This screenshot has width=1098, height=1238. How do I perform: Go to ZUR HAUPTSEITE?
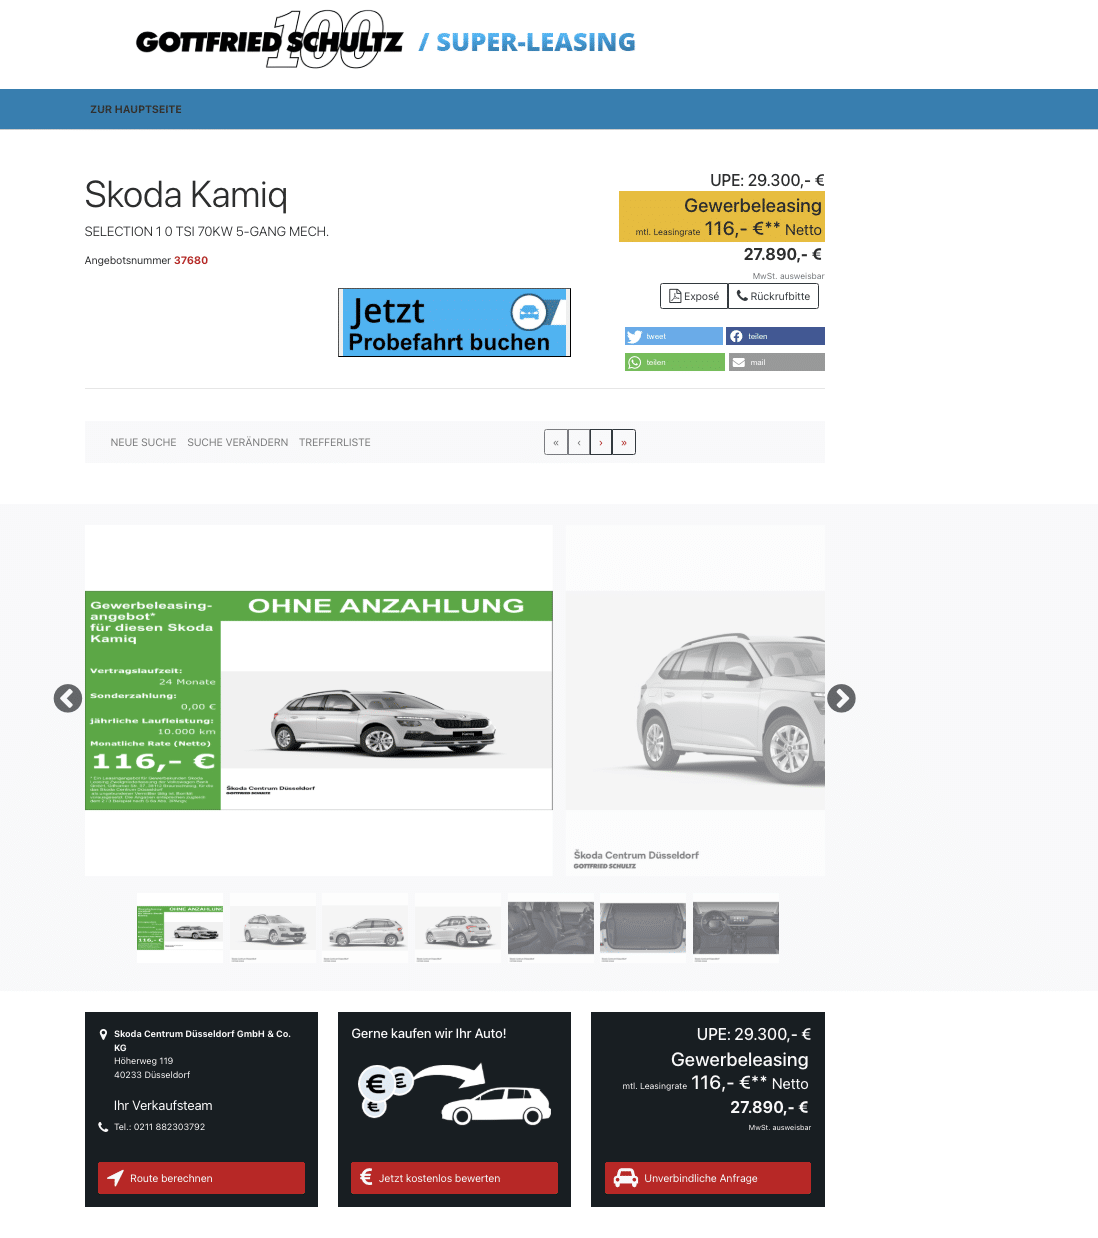[136, 109]
